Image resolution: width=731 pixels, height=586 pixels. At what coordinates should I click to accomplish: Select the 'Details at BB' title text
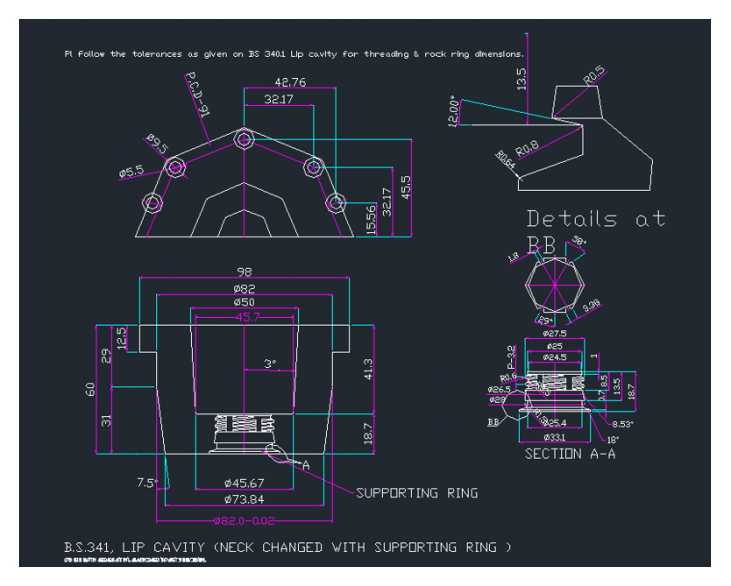click(595, 219)
